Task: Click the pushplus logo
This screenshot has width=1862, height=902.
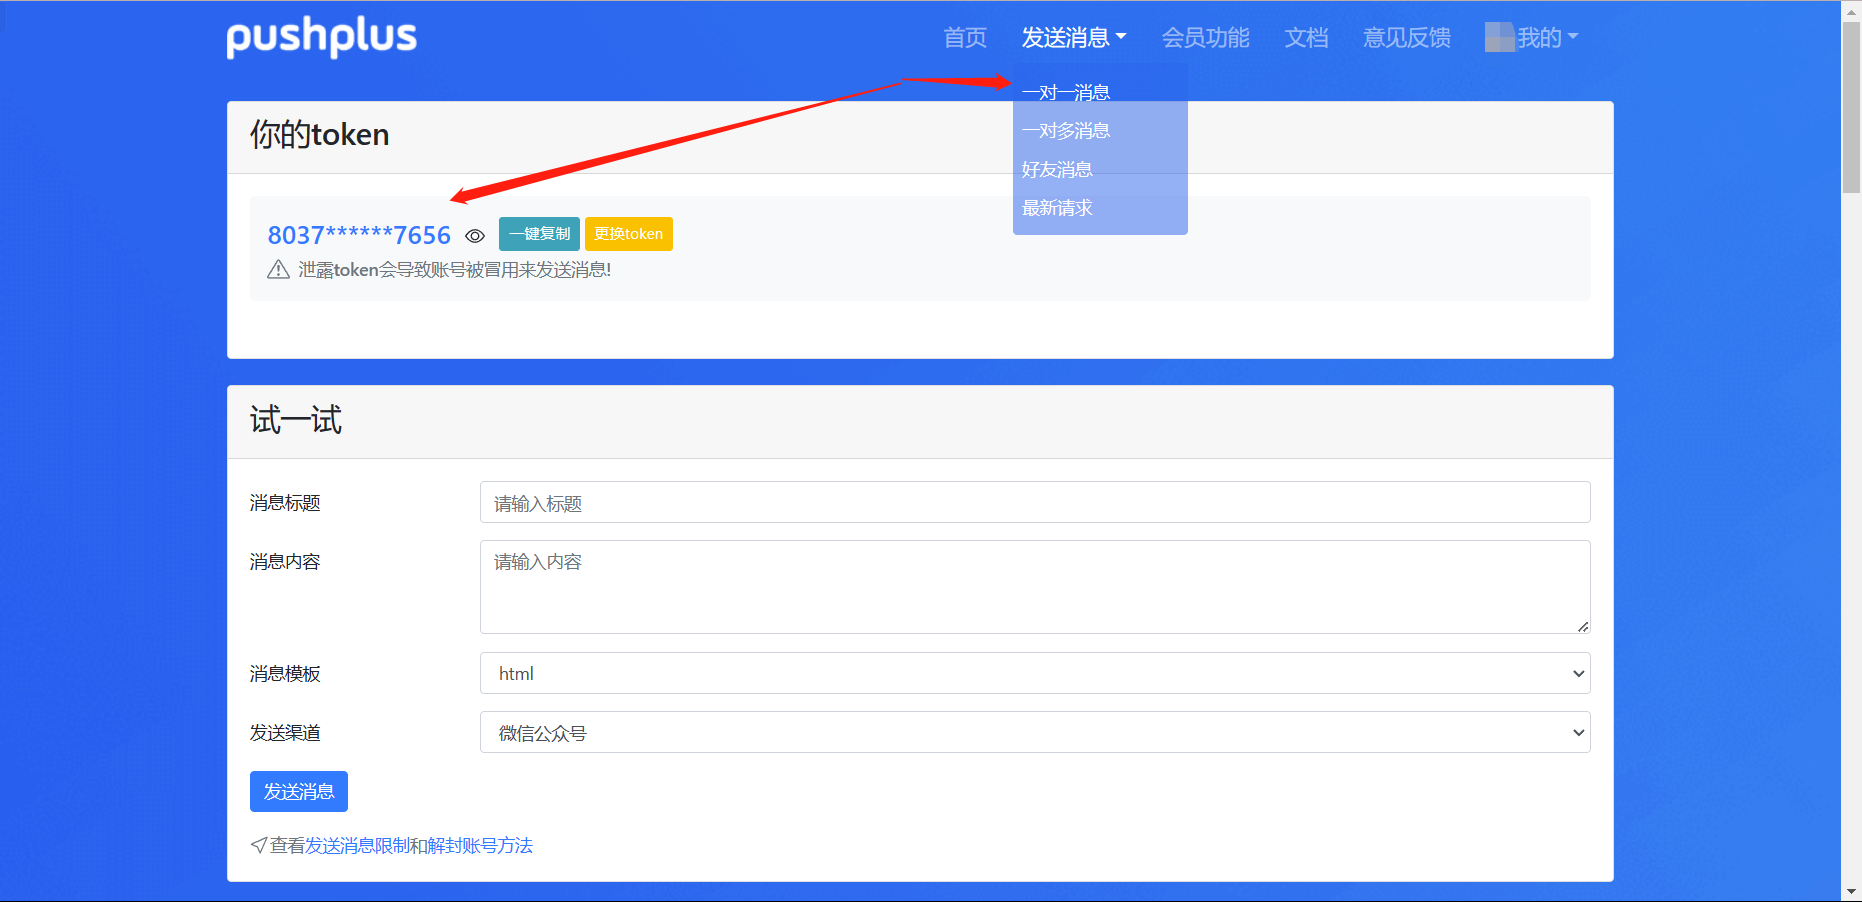Action: pyautogui.click(x=321, y=37)
